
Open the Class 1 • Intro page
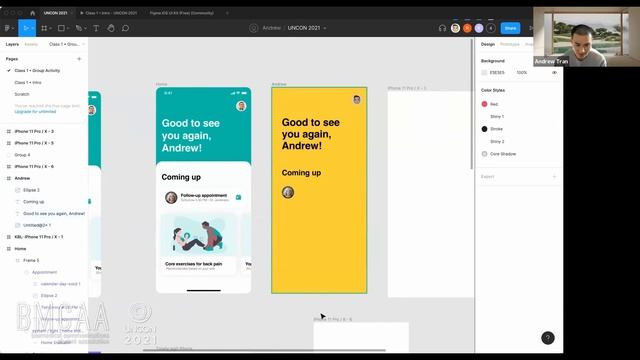pos(28,82)
